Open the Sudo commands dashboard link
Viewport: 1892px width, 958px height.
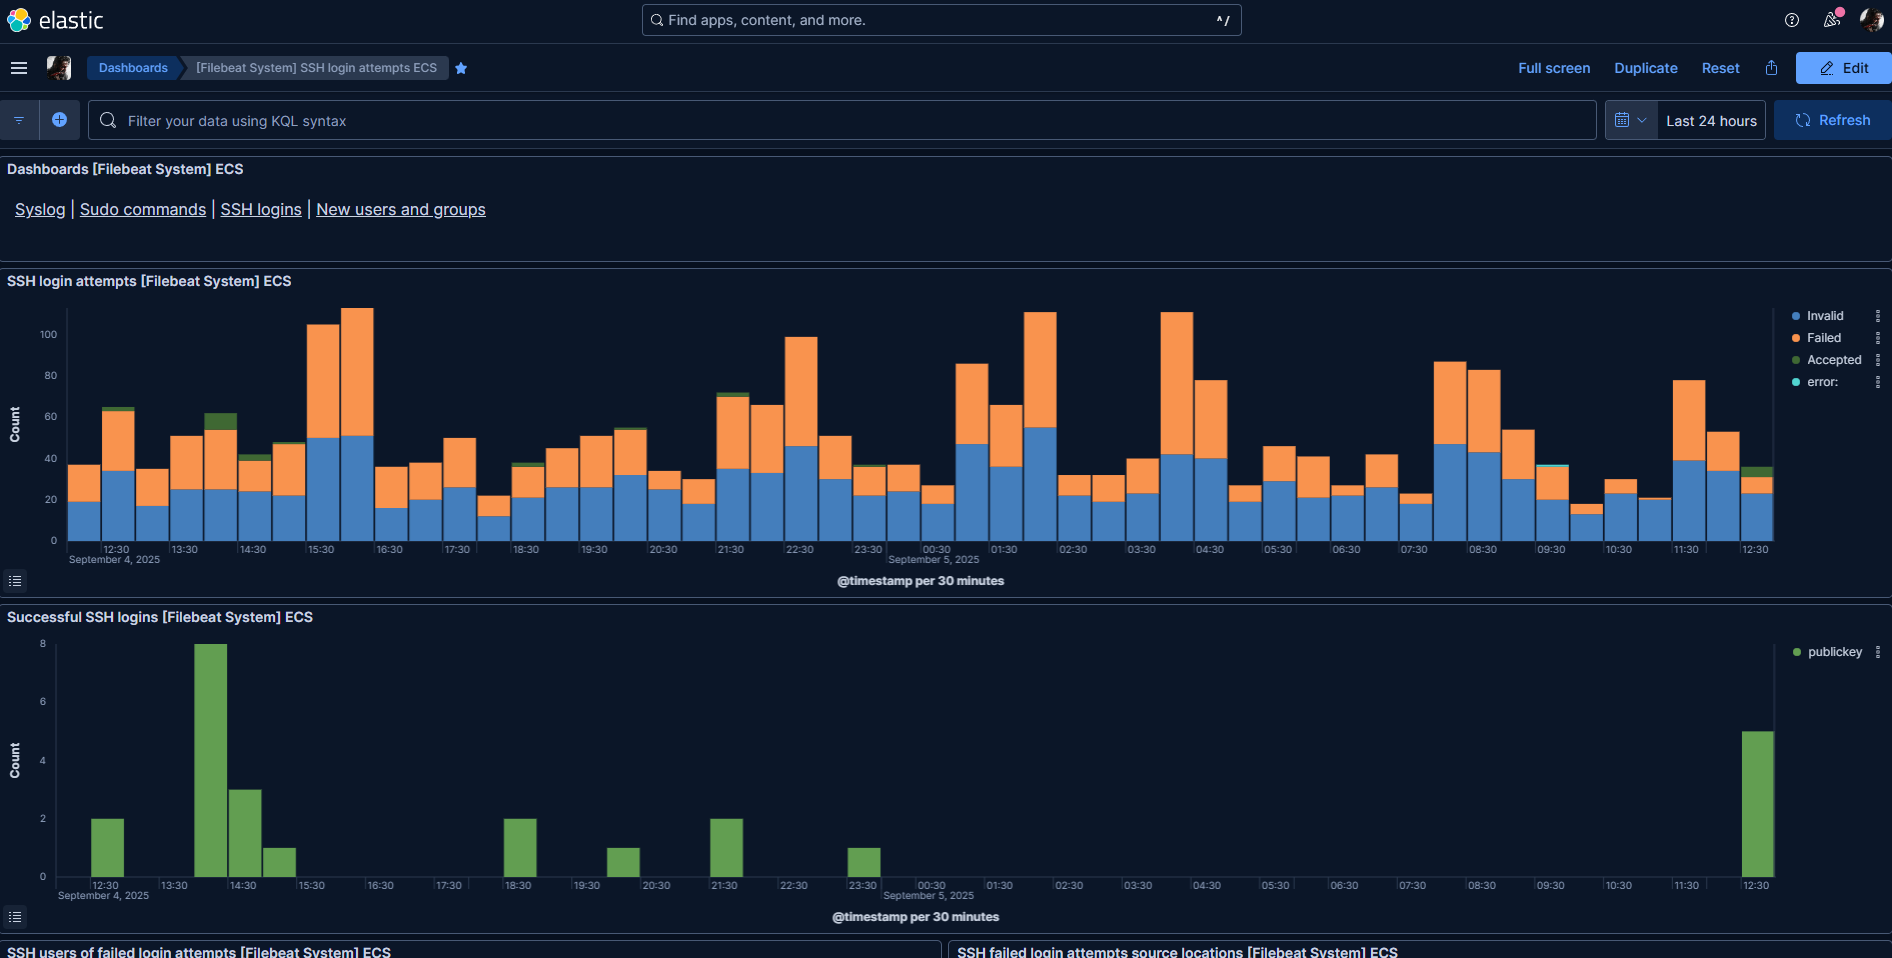tap(143, 209)
